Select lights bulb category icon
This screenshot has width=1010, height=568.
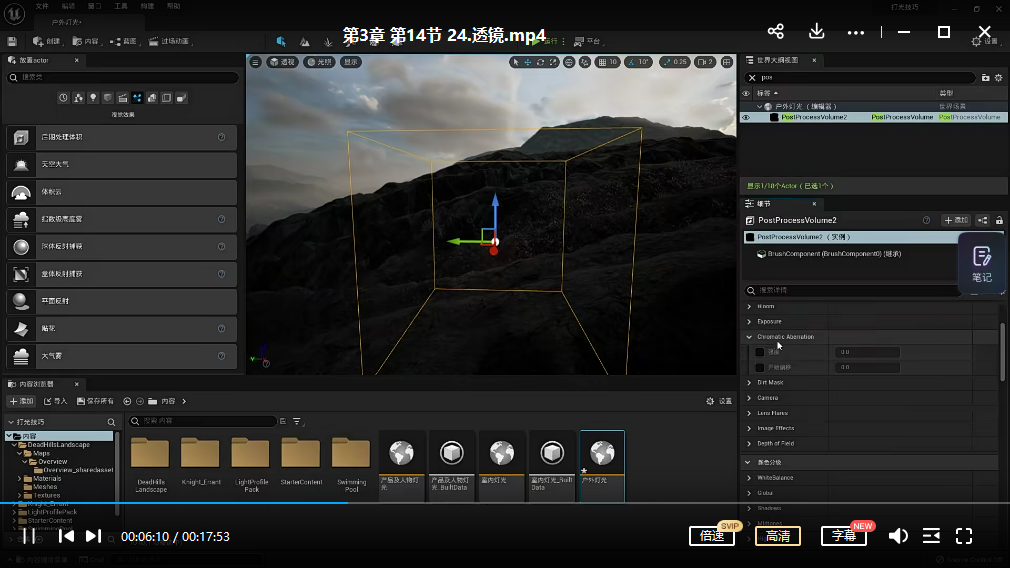(93, 98)
